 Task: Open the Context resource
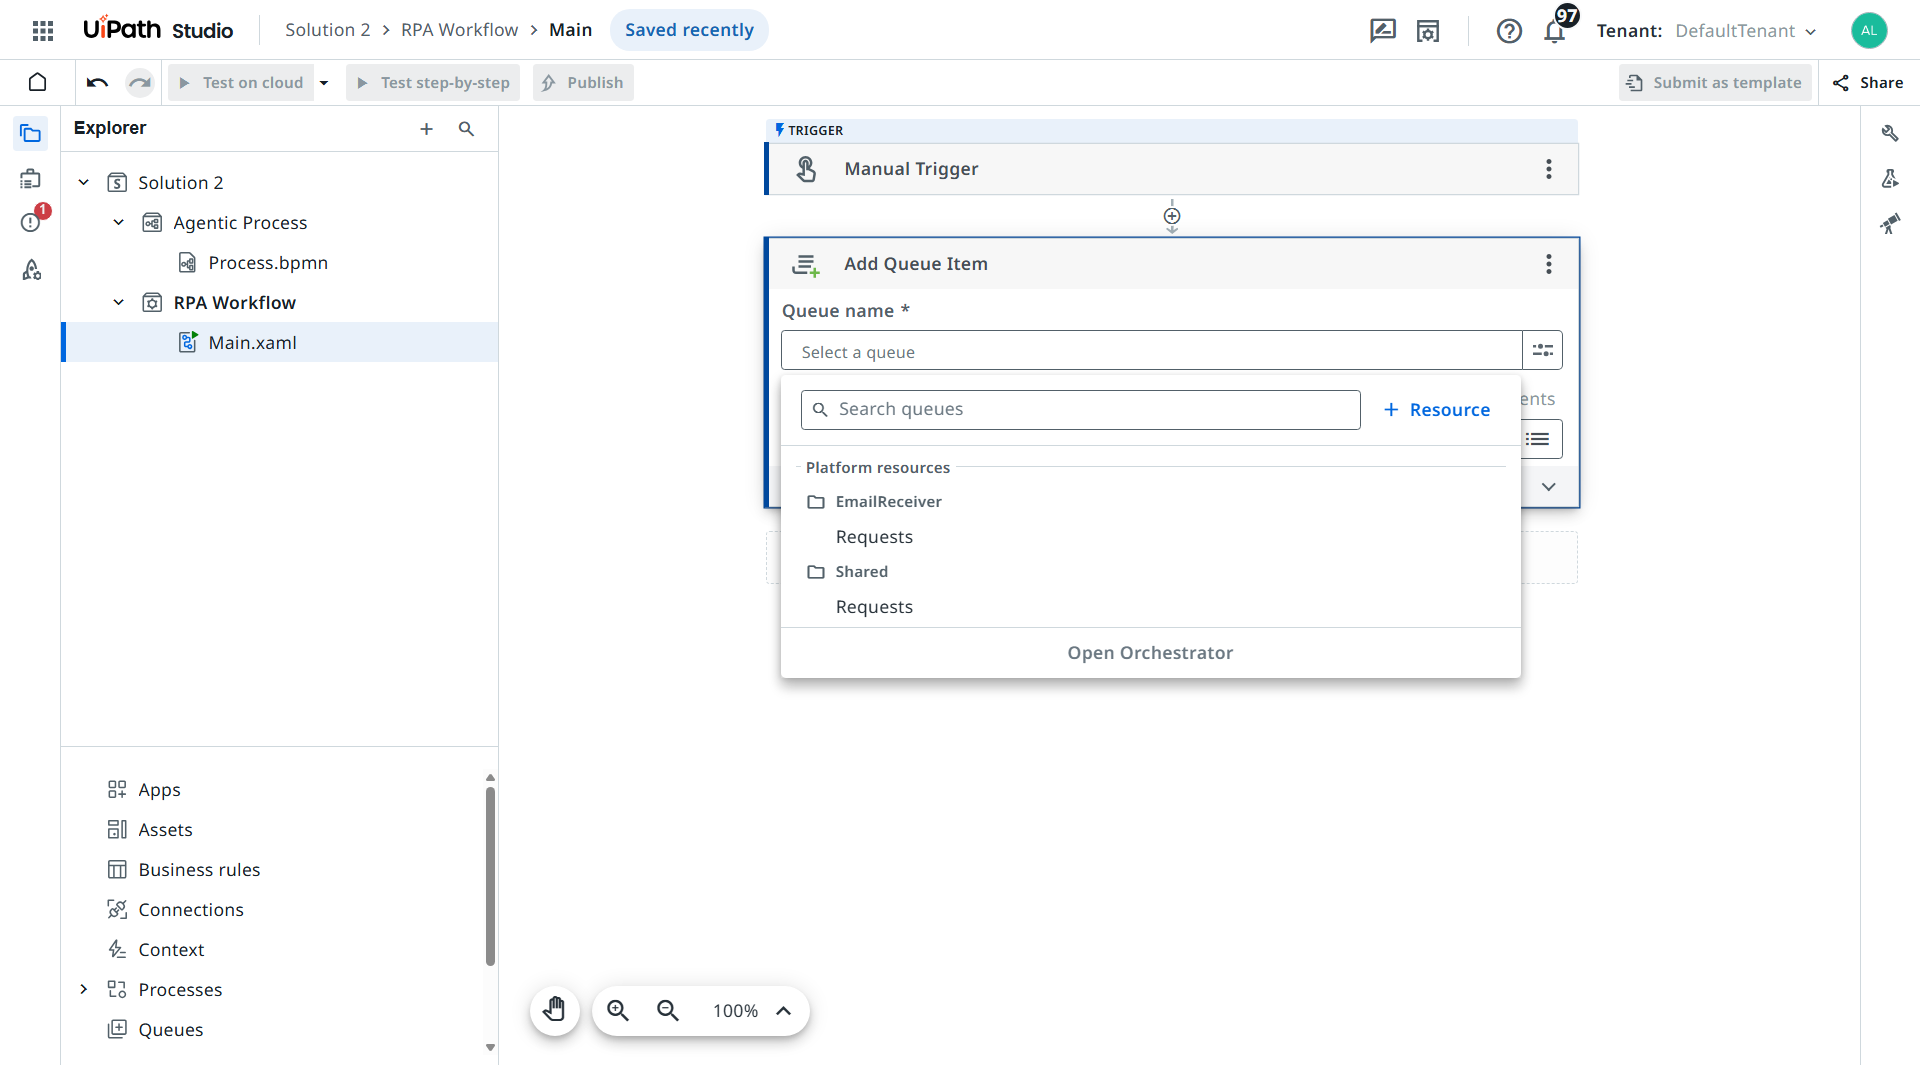pos(171,949)
